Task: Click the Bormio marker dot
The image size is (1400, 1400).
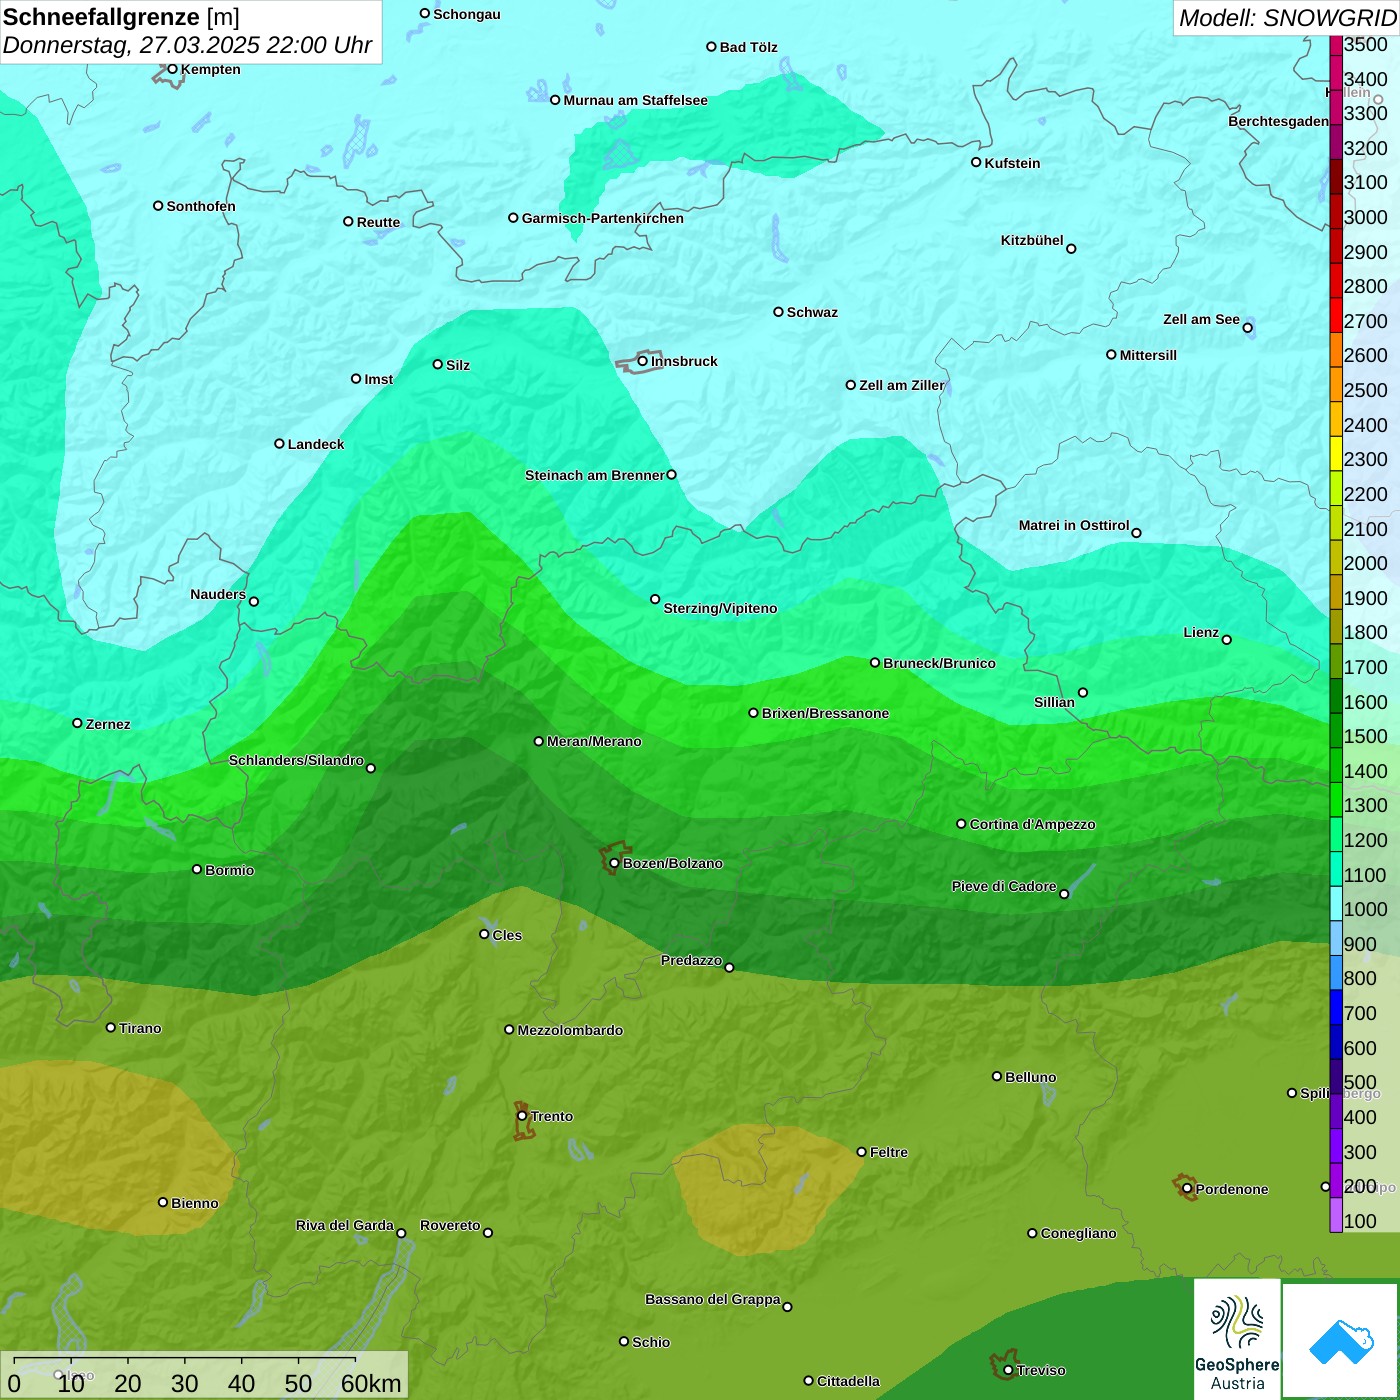Action: (197, 869)
